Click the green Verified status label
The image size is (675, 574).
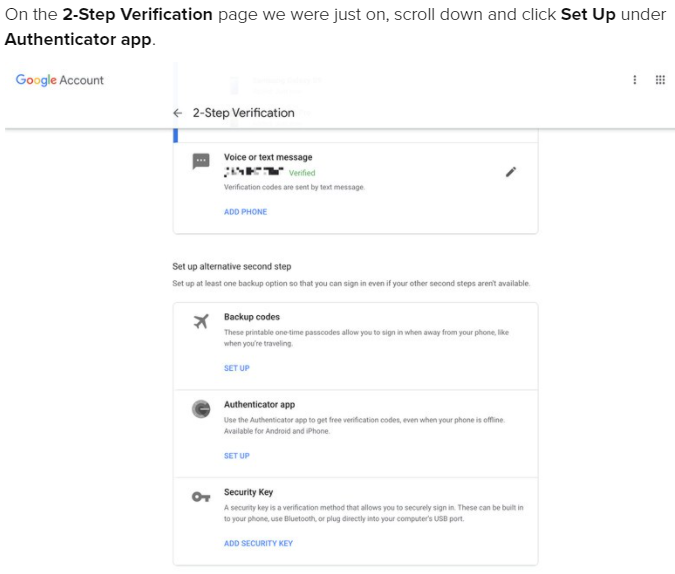tap(302, 173)
